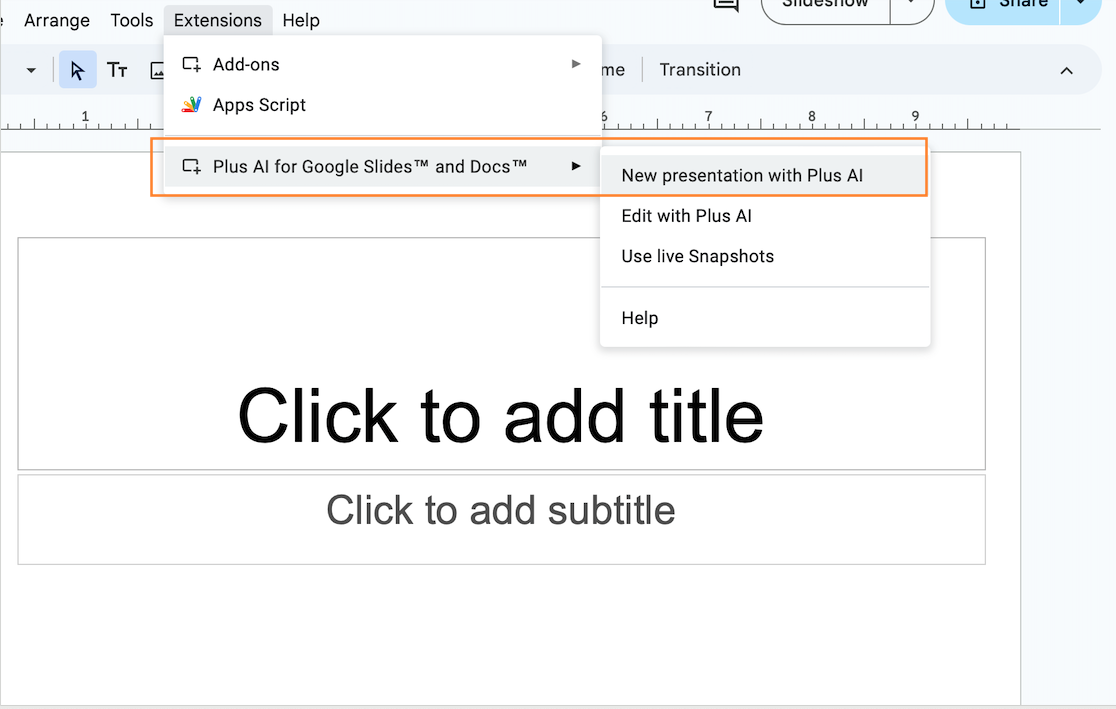Image resolution: width=1116 pixels, height=709 pixels.
Task: Expand the Add-ons submenu
Action: (x=383, y=65)
